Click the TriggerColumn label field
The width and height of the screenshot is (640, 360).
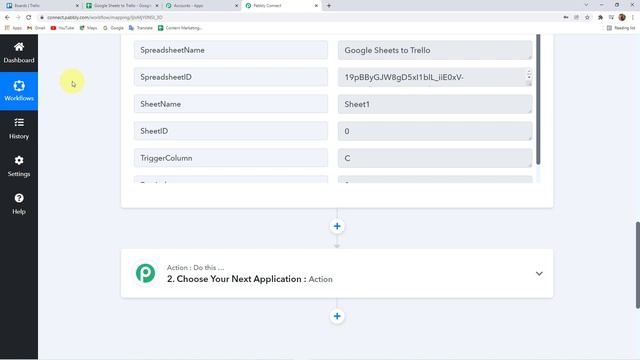(231, 158)
